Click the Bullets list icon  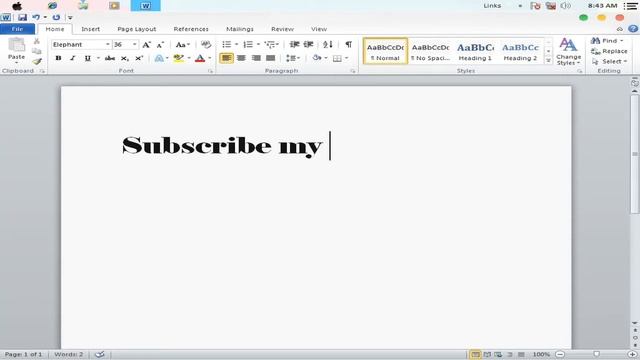tap(227, 44)
